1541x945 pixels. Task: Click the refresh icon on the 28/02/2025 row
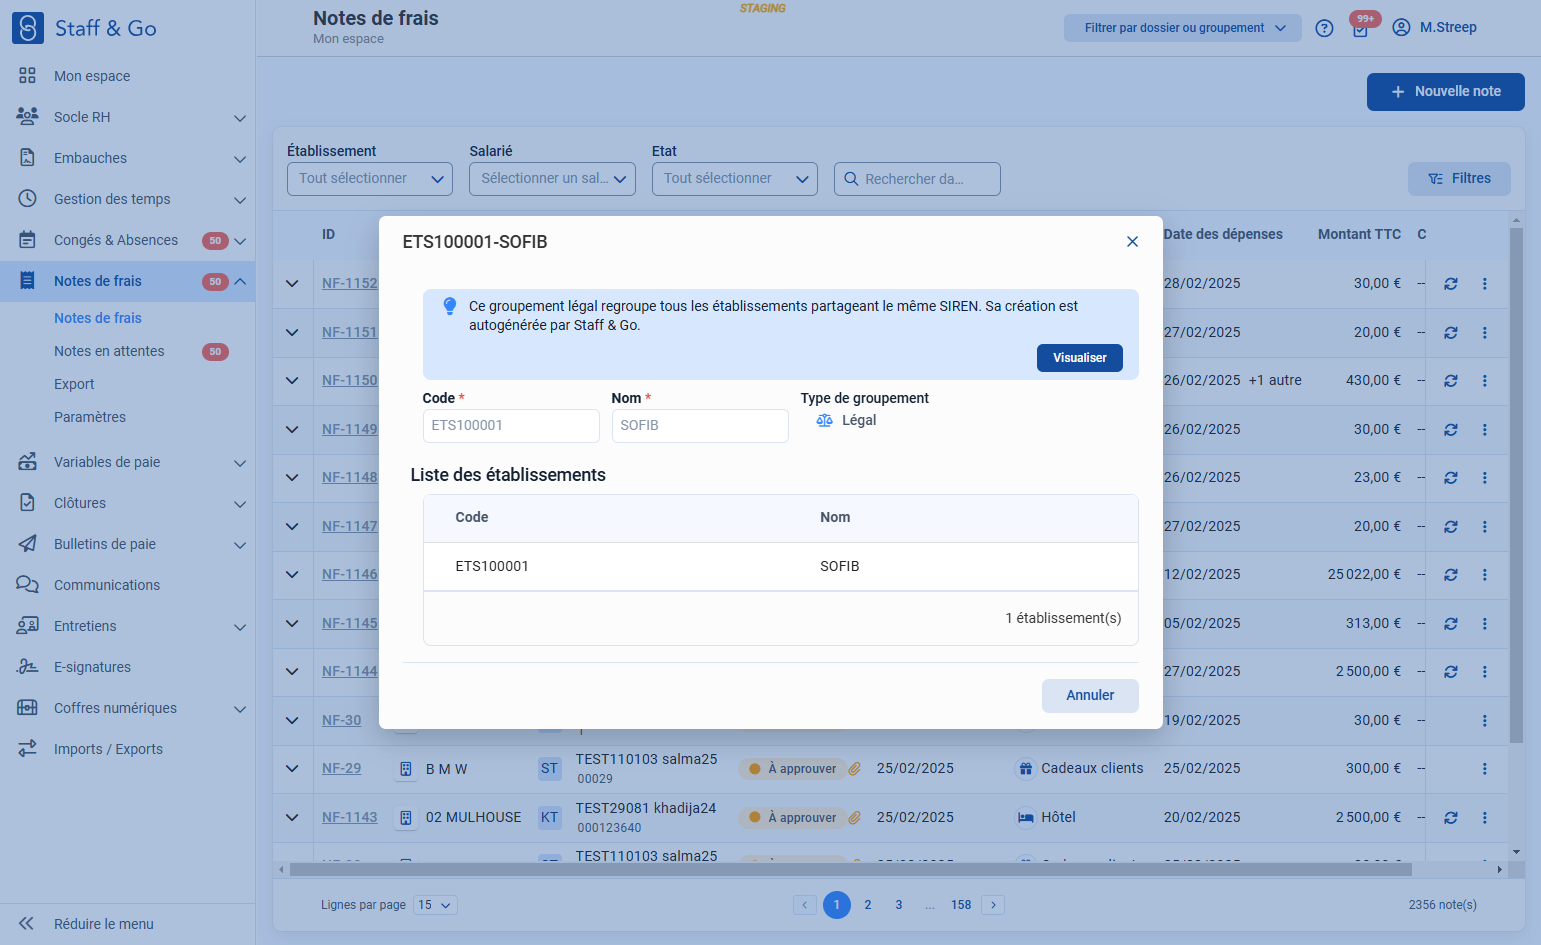tap(1450, 284)
